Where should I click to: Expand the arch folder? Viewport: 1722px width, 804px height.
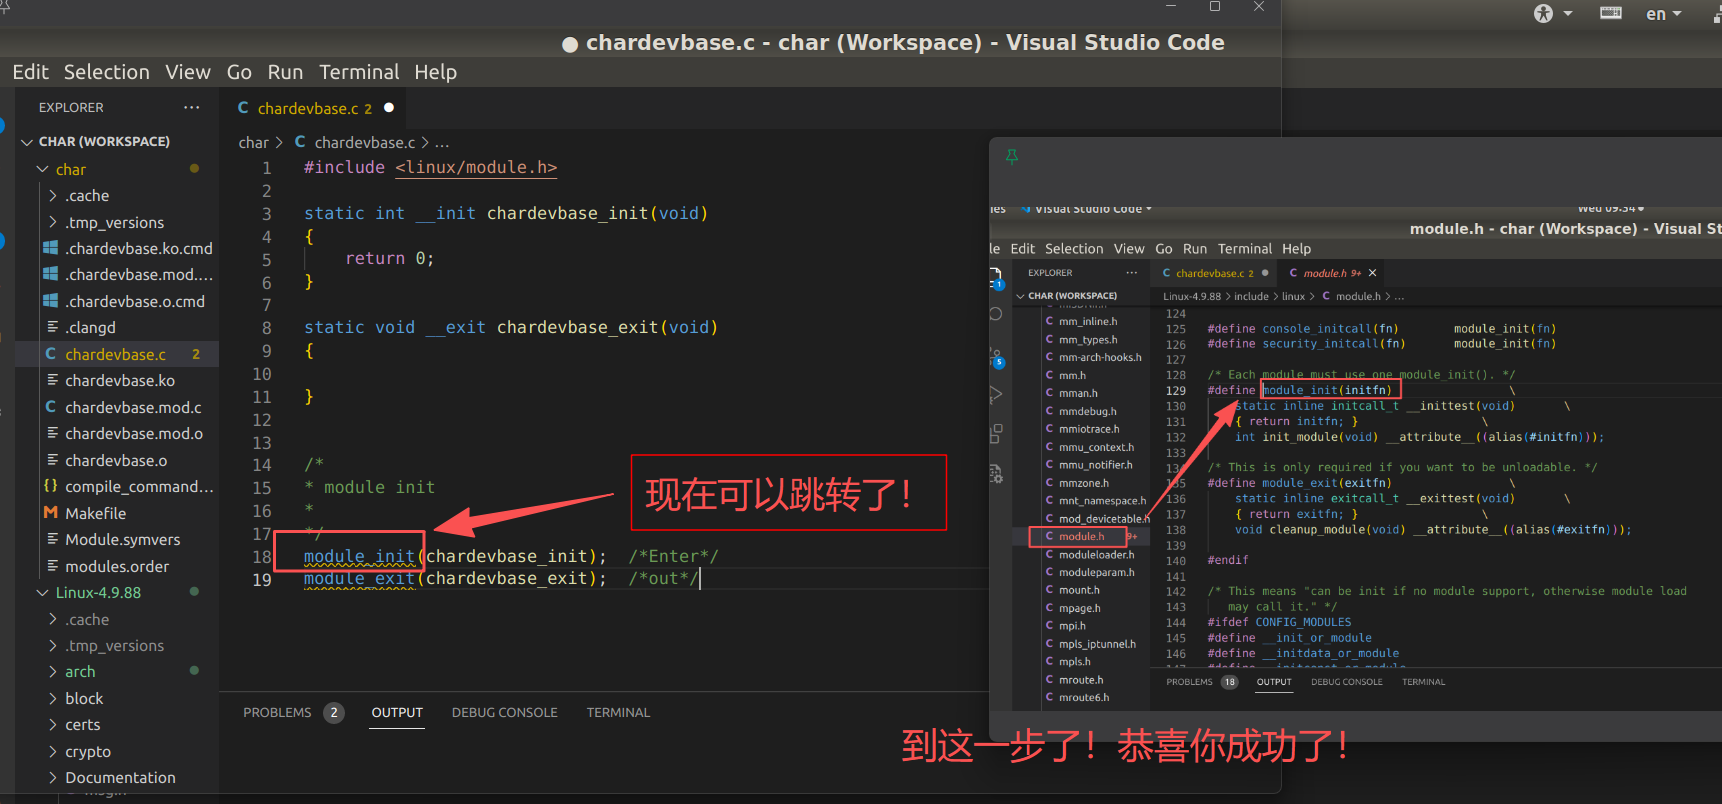coord(53,672)
